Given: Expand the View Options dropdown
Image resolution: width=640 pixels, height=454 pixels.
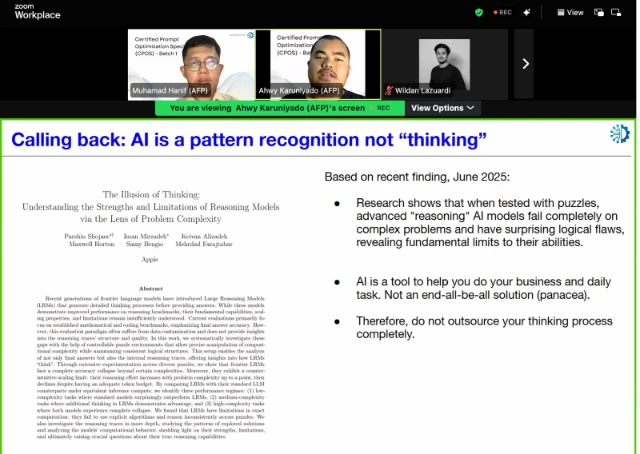Looking at the screenshot, I should point(442,108).
